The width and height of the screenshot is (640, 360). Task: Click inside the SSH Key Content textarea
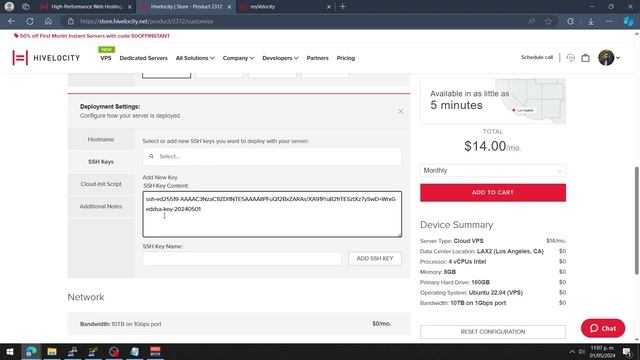click(x=272, y=214)
